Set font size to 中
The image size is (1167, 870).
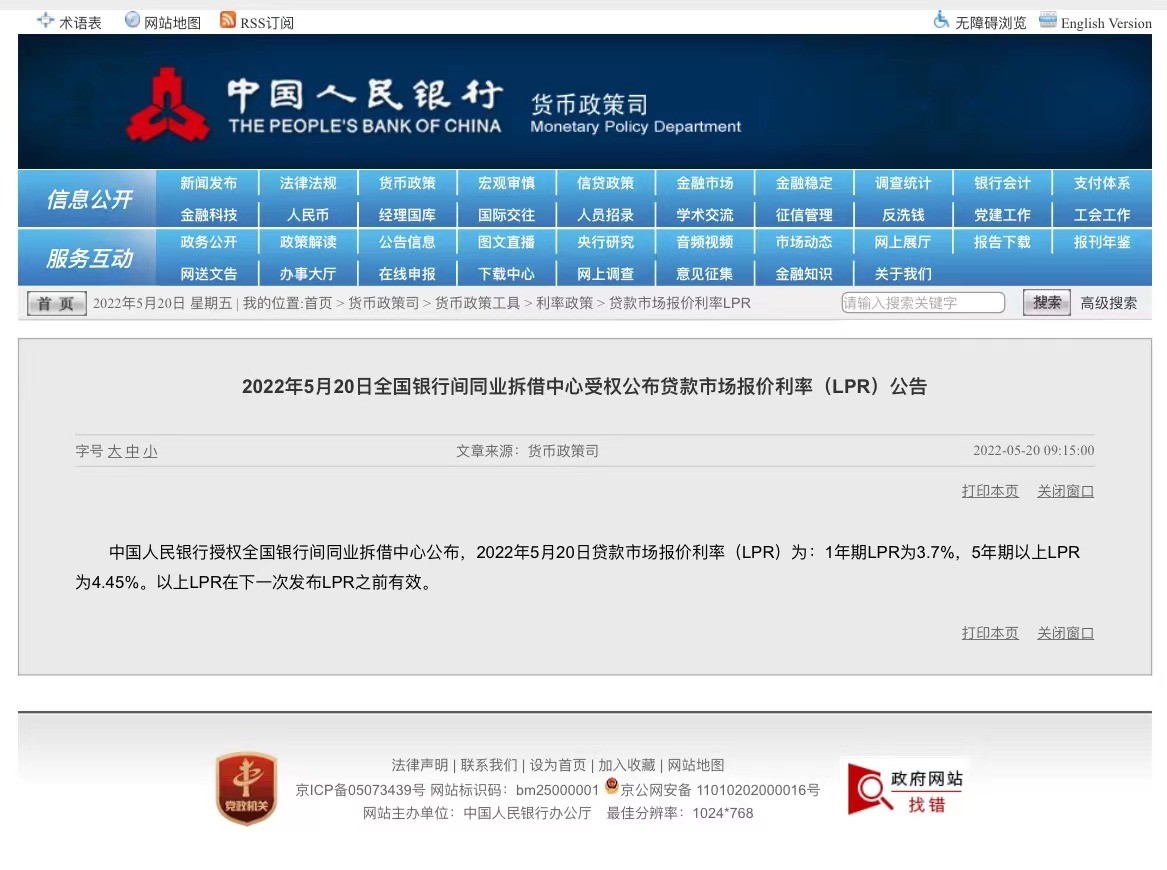[132, 451]
